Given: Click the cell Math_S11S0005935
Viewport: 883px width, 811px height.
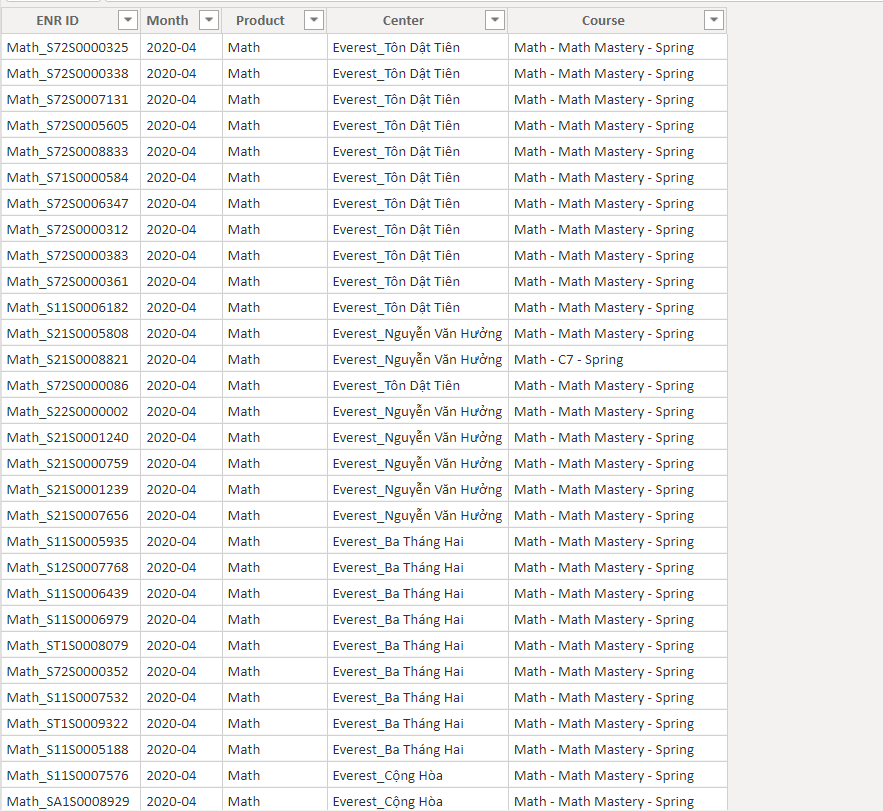Looking at the screenshot, I should (x=71, y=541).
